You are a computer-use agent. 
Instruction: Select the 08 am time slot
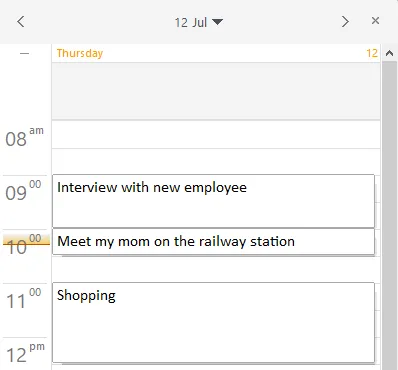tap(216, 135)
